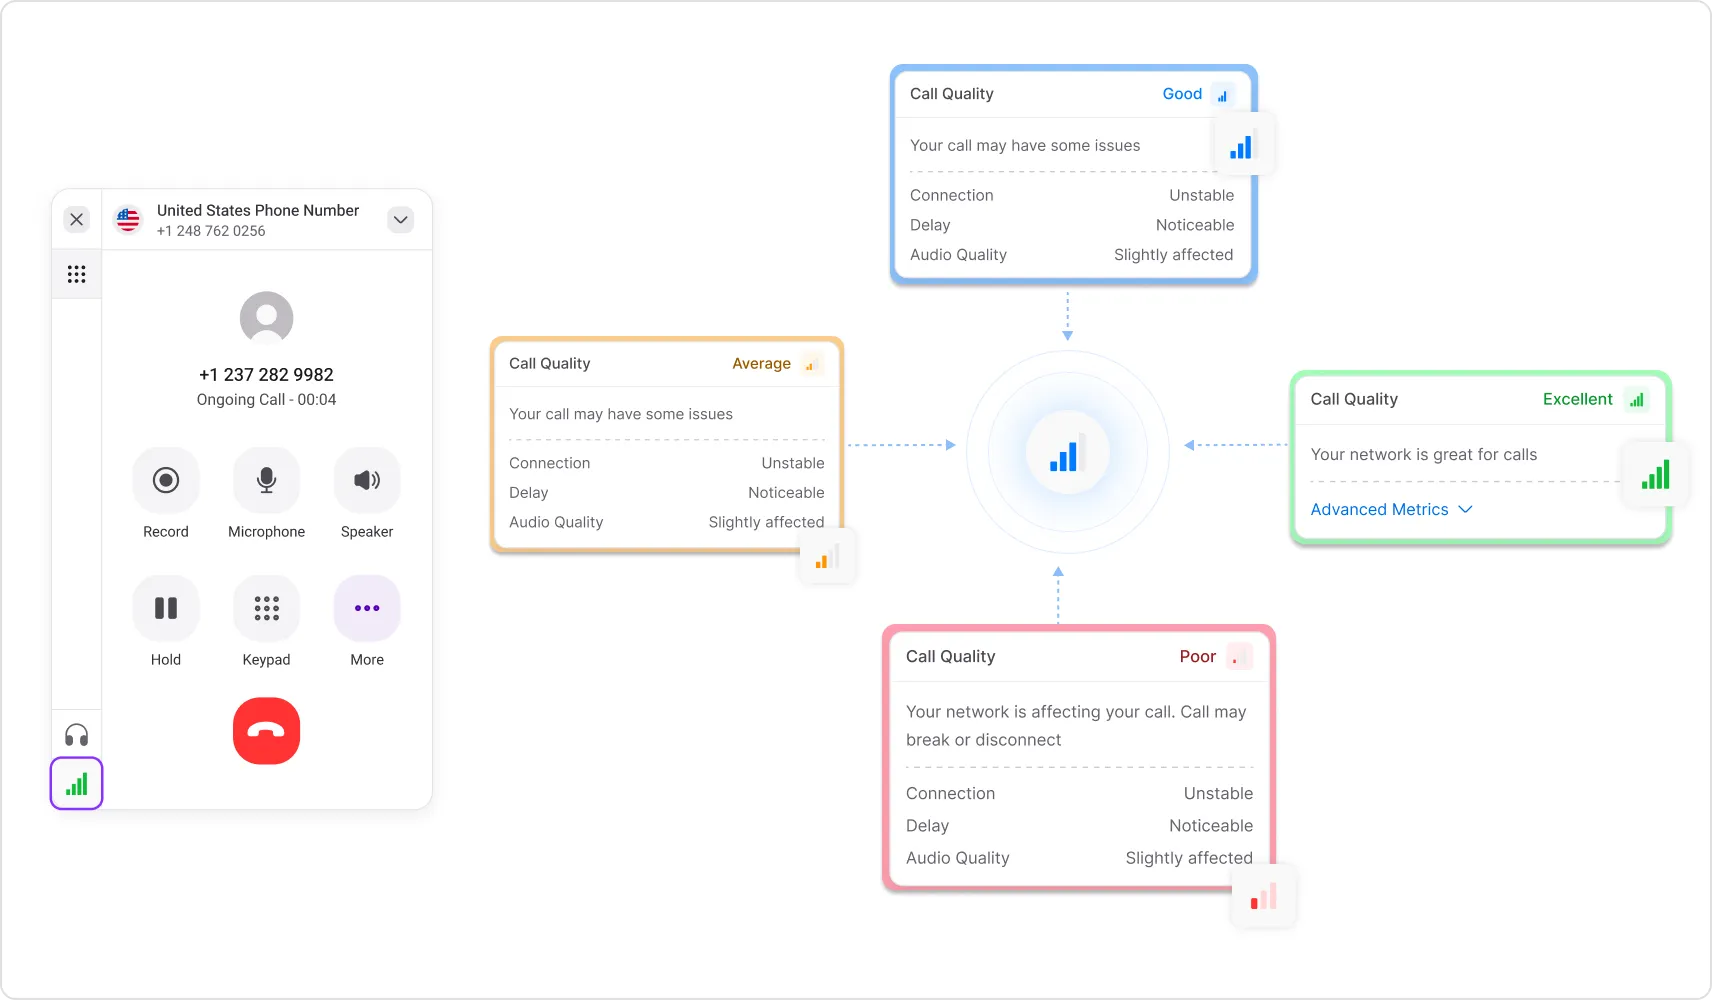This screenshot has height=1000, width=1712.
Task: Start recording with the Record button
Action: tap(166, 480)
